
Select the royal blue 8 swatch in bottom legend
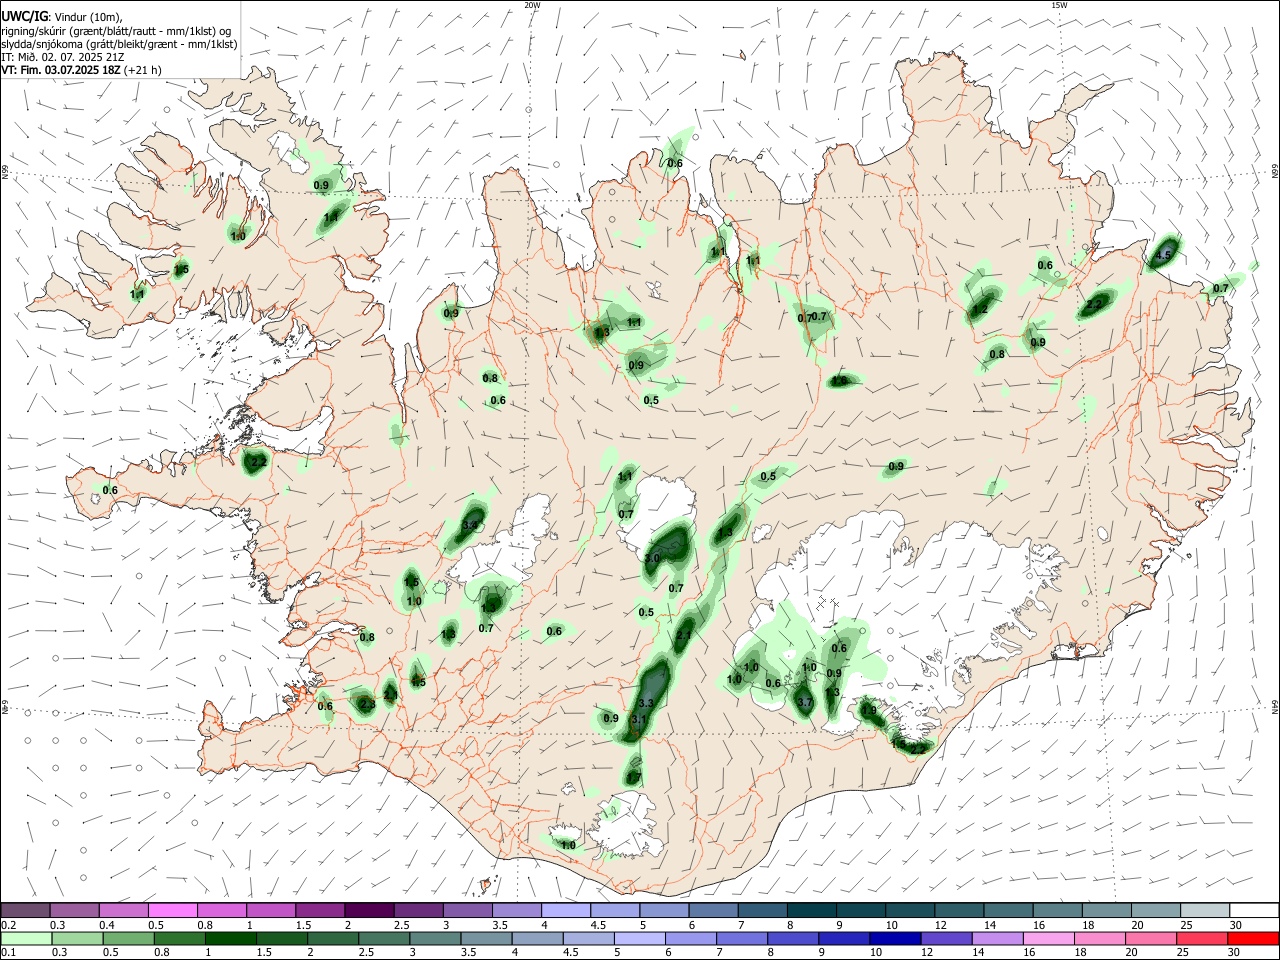pos(792,938)
